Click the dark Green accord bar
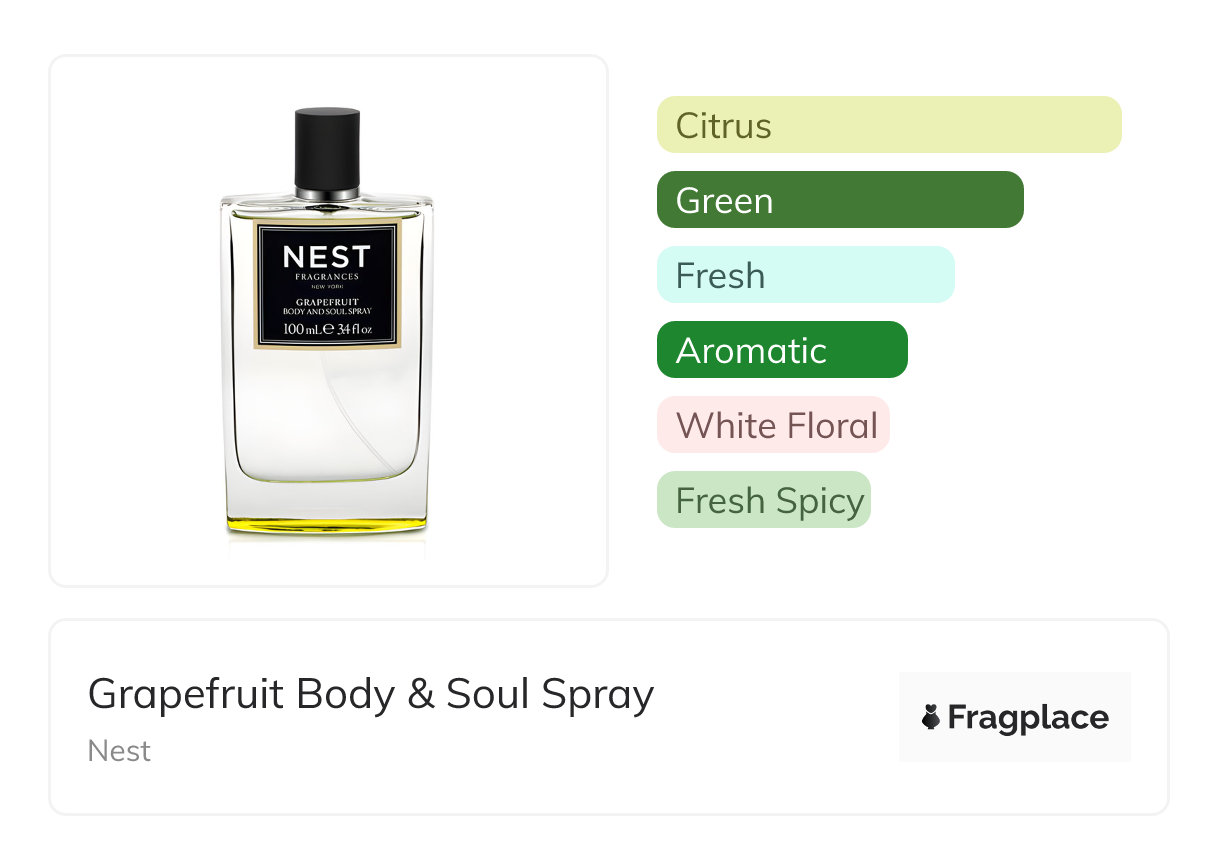 coord(839,200)
